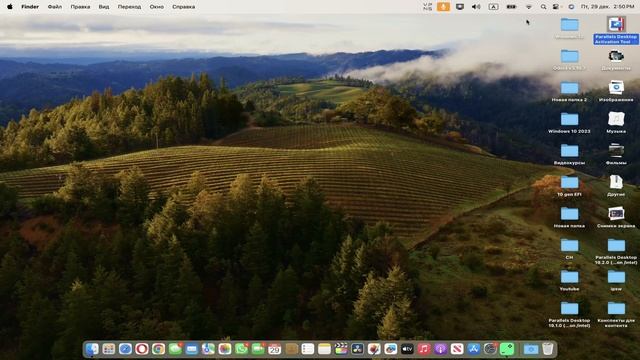The image size is (640, 360).
Task: Open Music app in the Dock
Action: [x=424, y=349]
